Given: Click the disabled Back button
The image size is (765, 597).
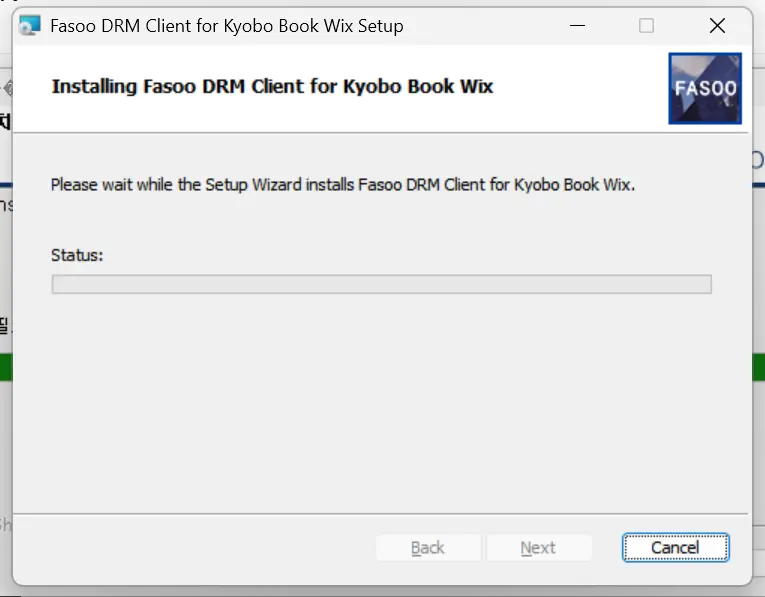Looking at the screenshot, I should (x=428, y=548).
